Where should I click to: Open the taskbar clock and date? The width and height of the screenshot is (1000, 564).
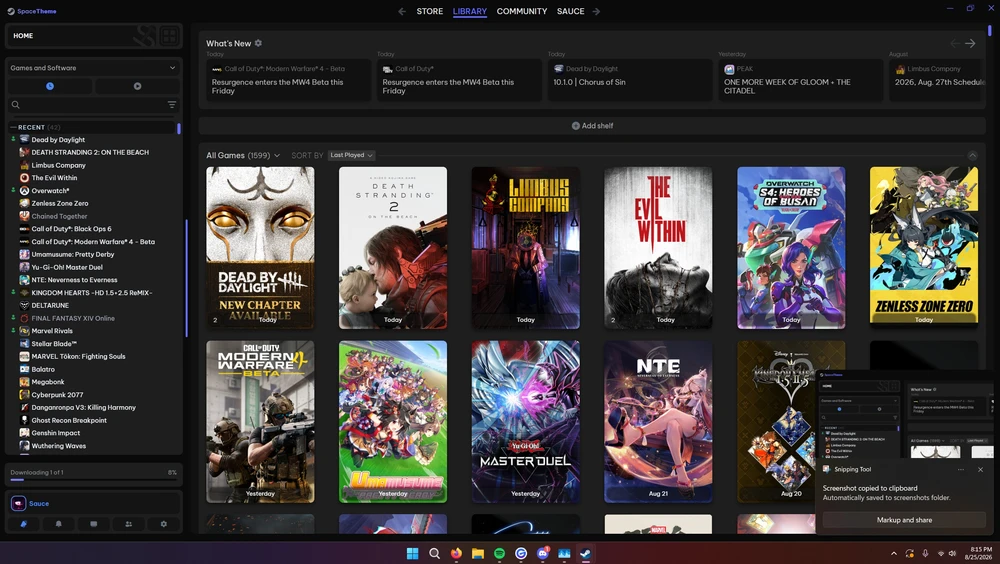tap(978, 553)
